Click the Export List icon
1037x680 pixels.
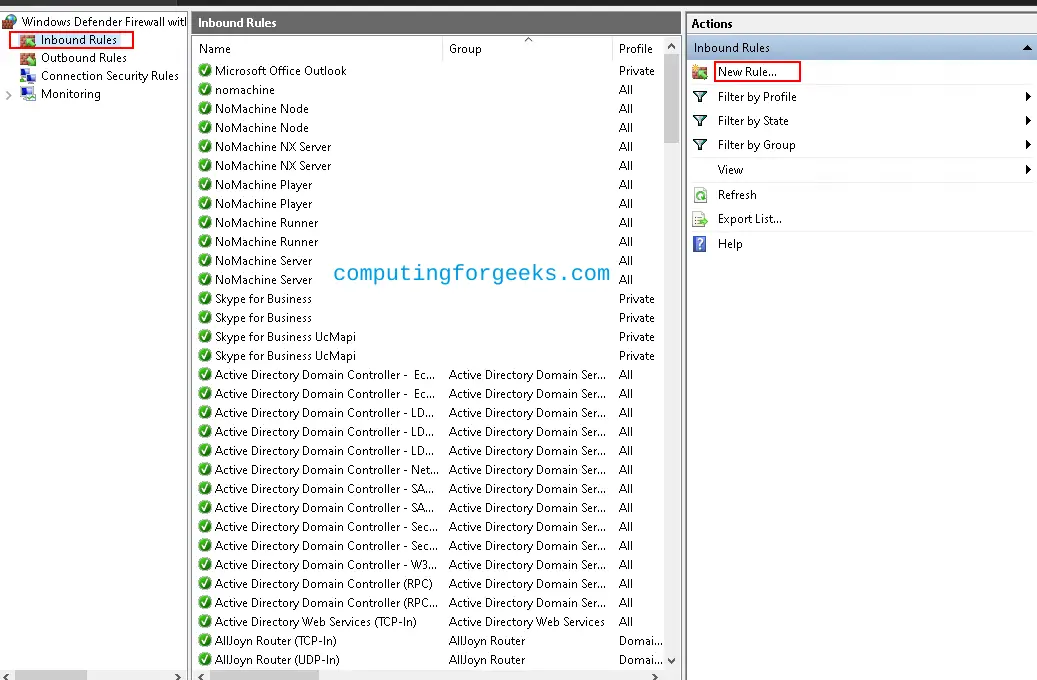(x=700, y=219)
